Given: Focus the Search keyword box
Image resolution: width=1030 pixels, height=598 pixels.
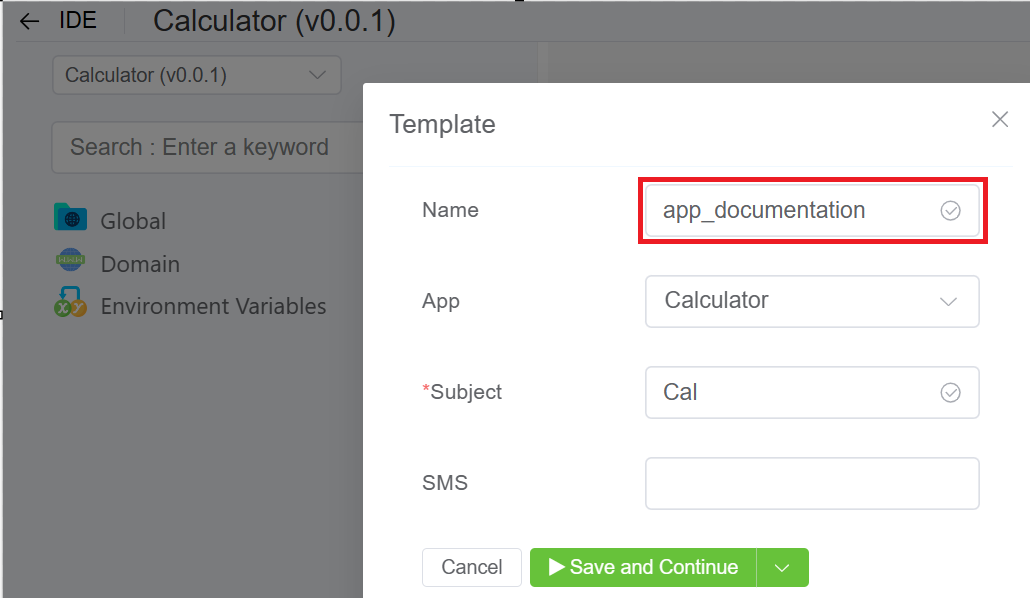Looking at the screenshot, I should [x=205, y=148].
